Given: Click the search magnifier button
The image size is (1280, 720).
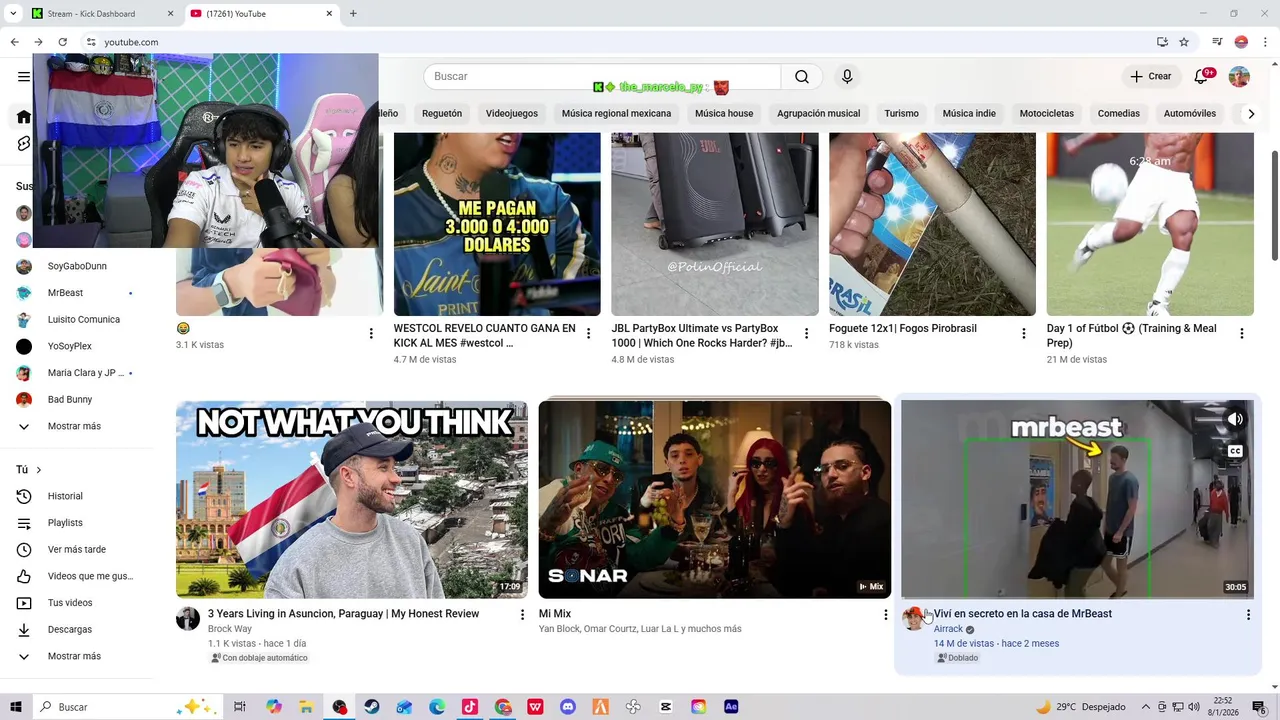Looking at the screenshot, I should [802, 77].
